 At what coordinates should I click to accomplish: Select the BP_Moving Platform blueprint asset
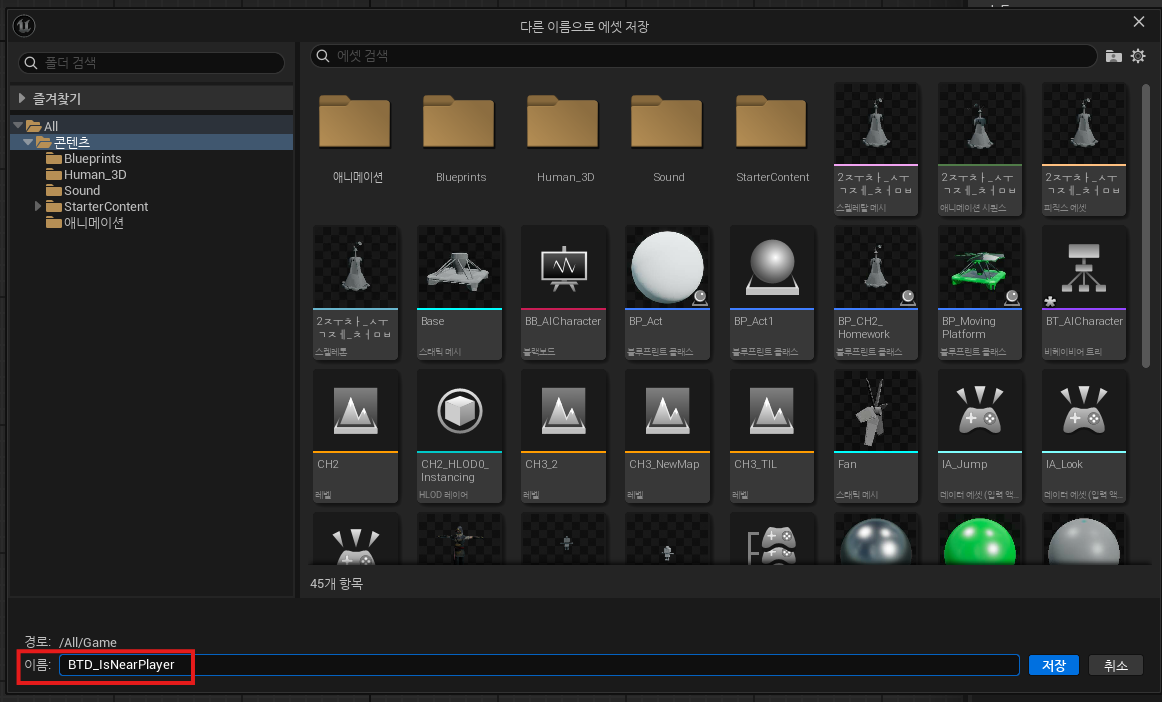(x=980, y=293)
